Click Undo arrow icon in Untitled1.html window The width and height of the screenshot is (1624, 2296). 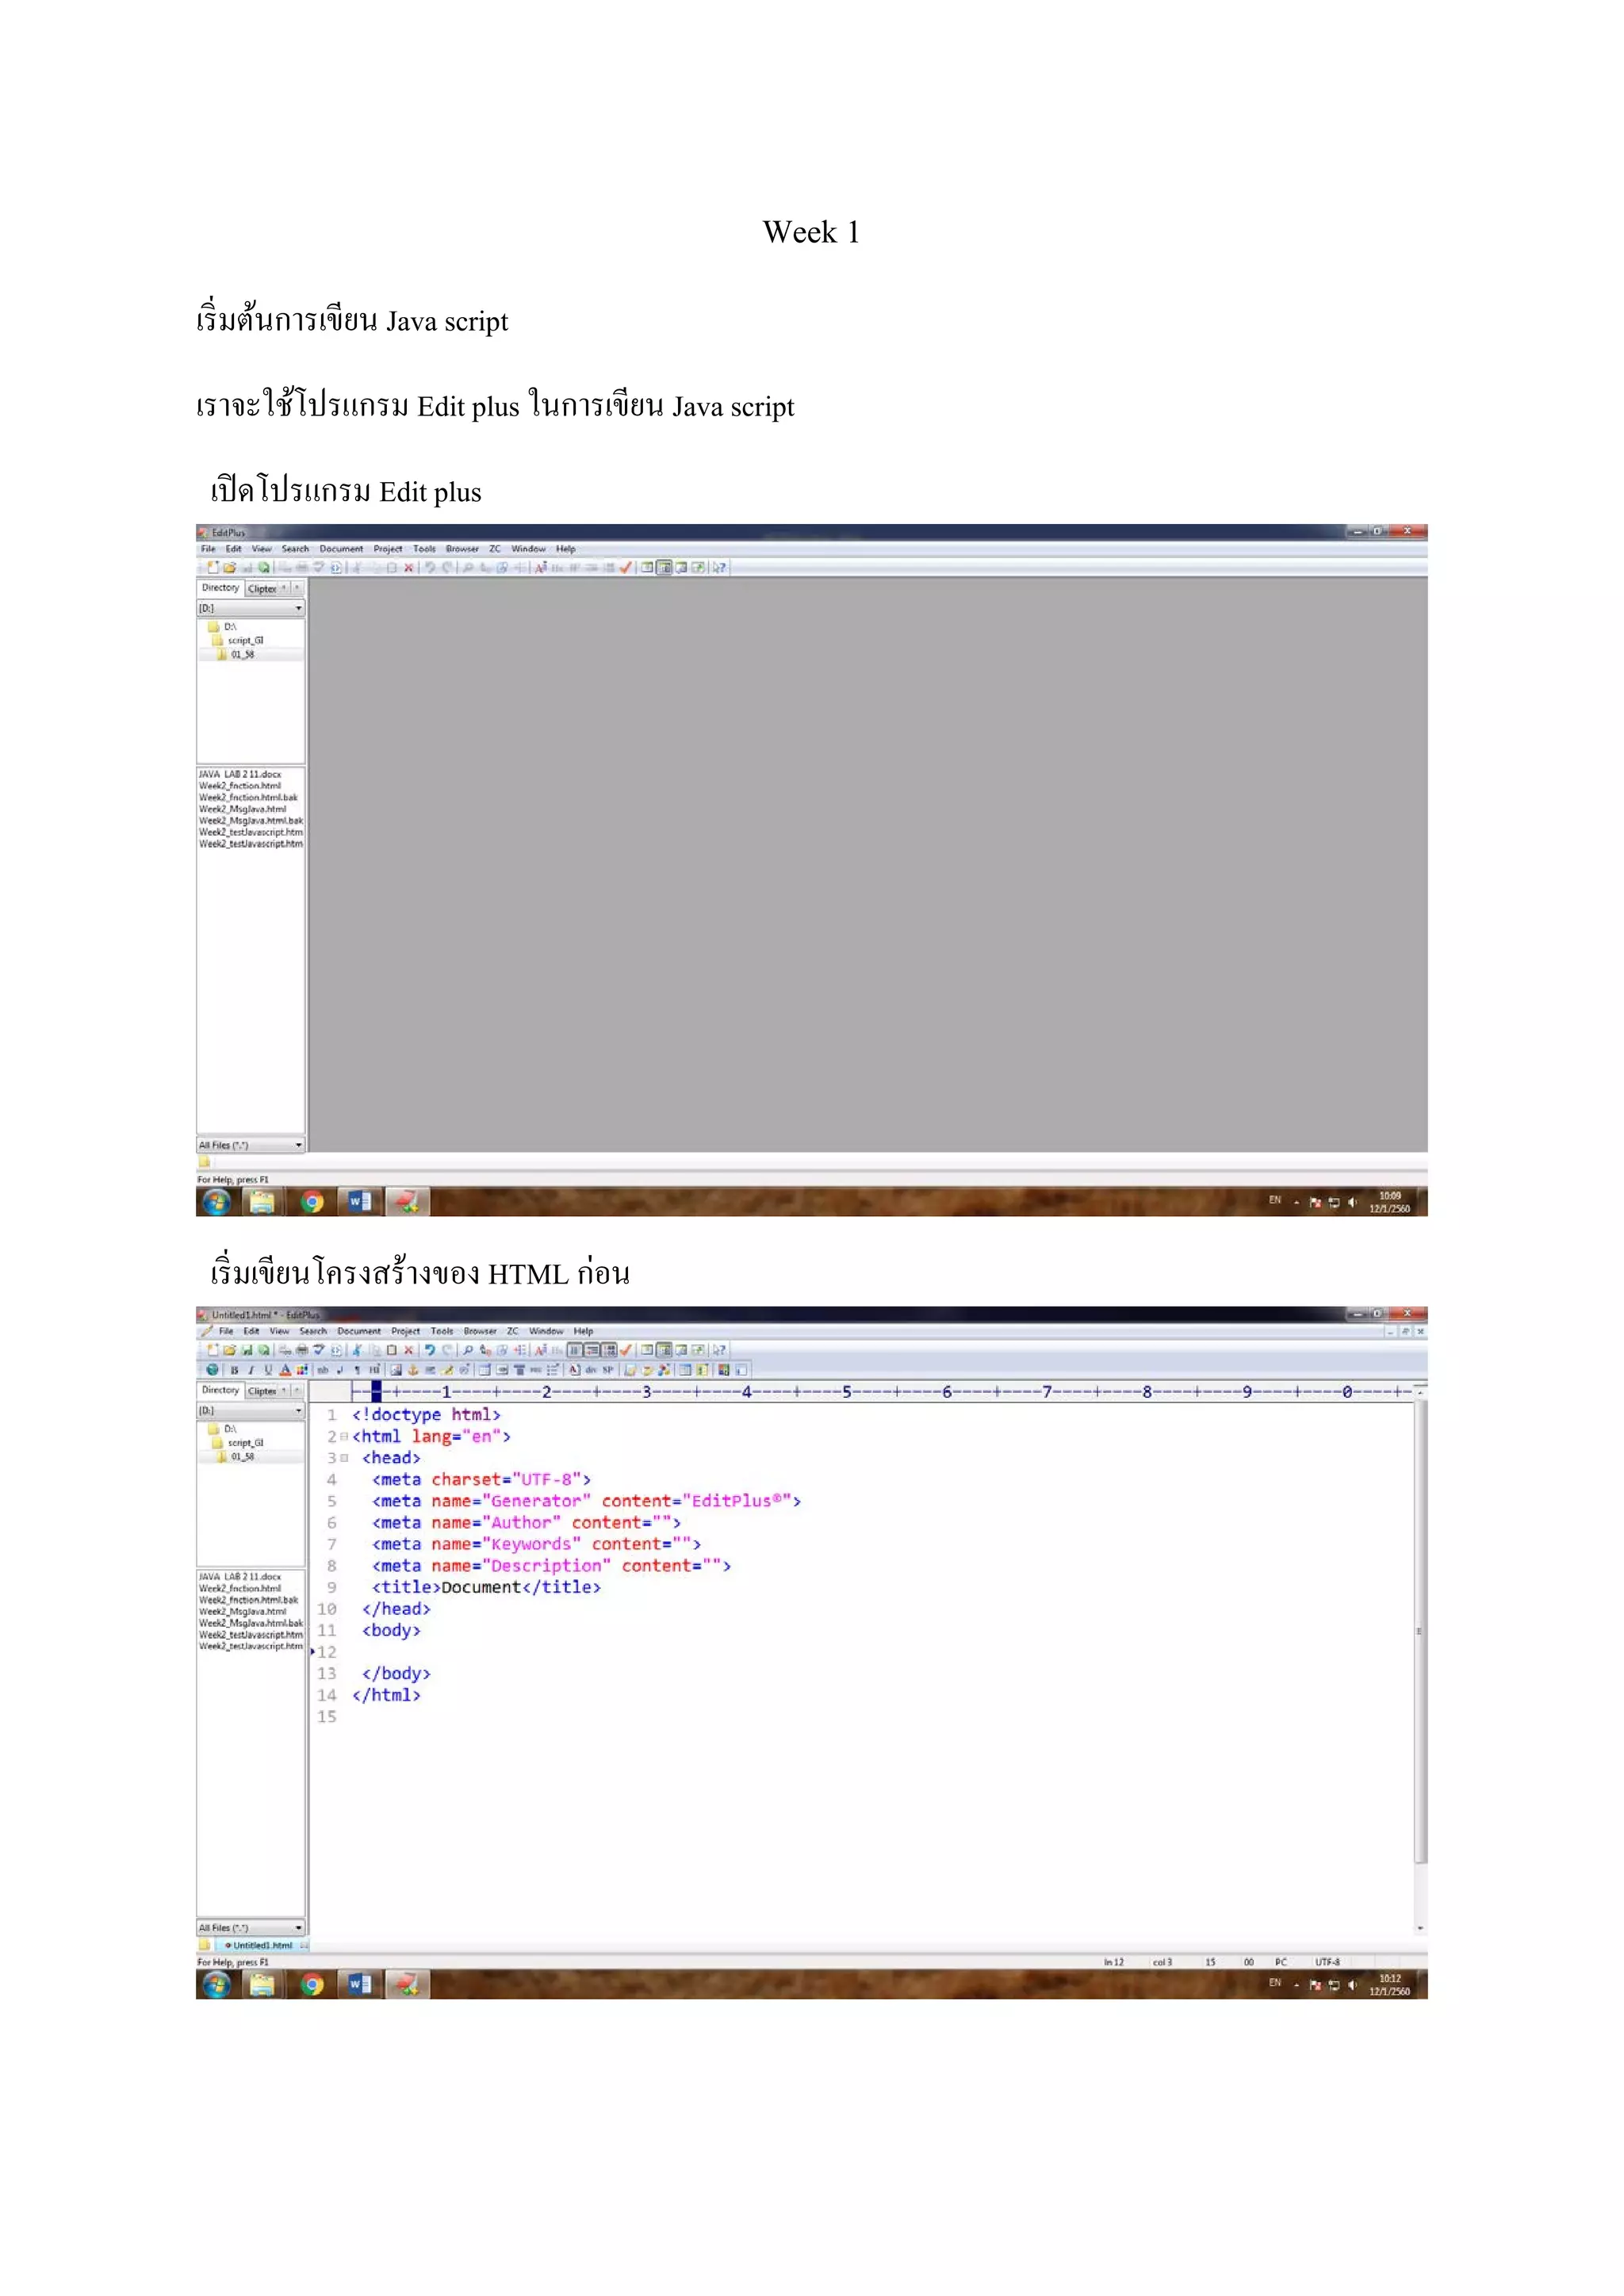click(x=430, y=1350)
